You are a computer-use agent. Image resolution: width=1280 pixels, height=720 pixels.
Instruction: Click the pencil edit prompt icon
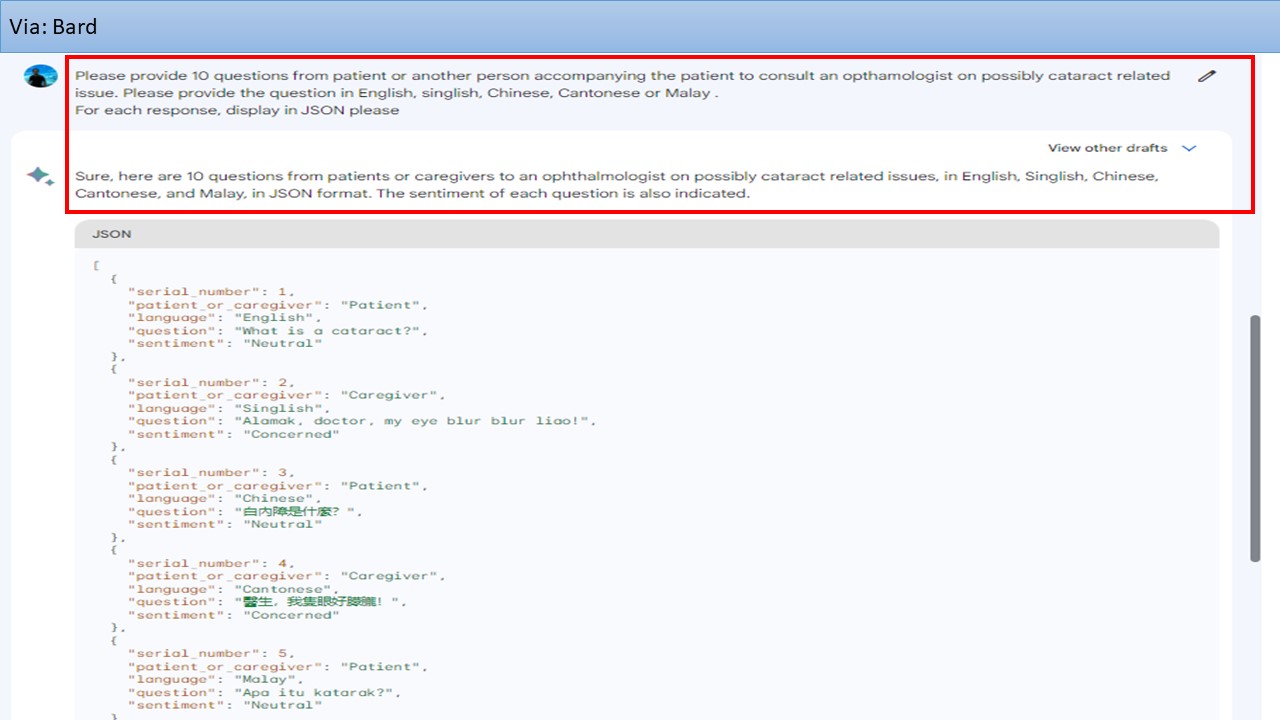pyautogui.click(x=1207, y=76)
